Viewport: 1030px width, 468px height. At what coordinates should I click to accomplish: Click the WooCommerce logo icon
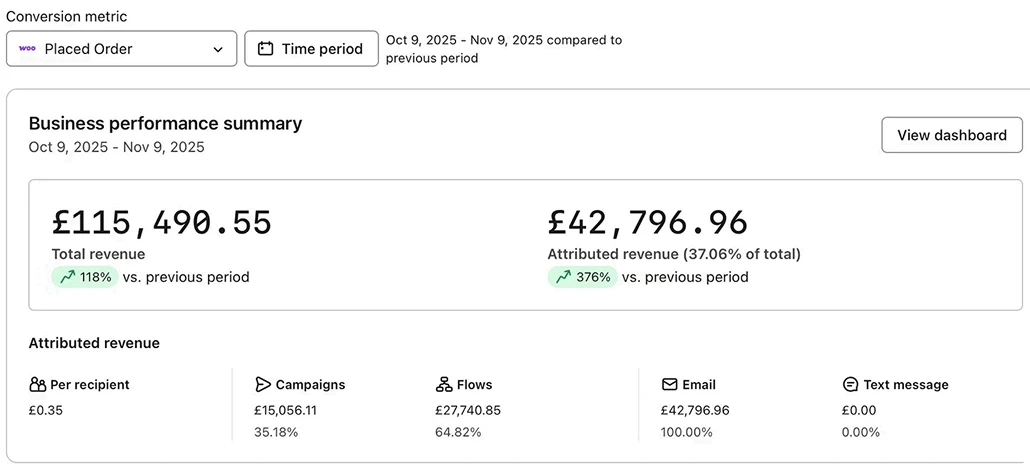tap(28, 48)
